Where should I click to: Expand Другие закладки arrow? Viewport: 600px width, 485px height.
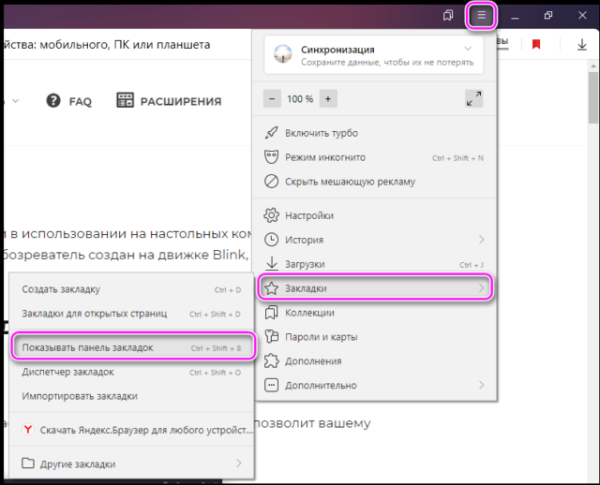pyautogui.click(x=239, y=463)
